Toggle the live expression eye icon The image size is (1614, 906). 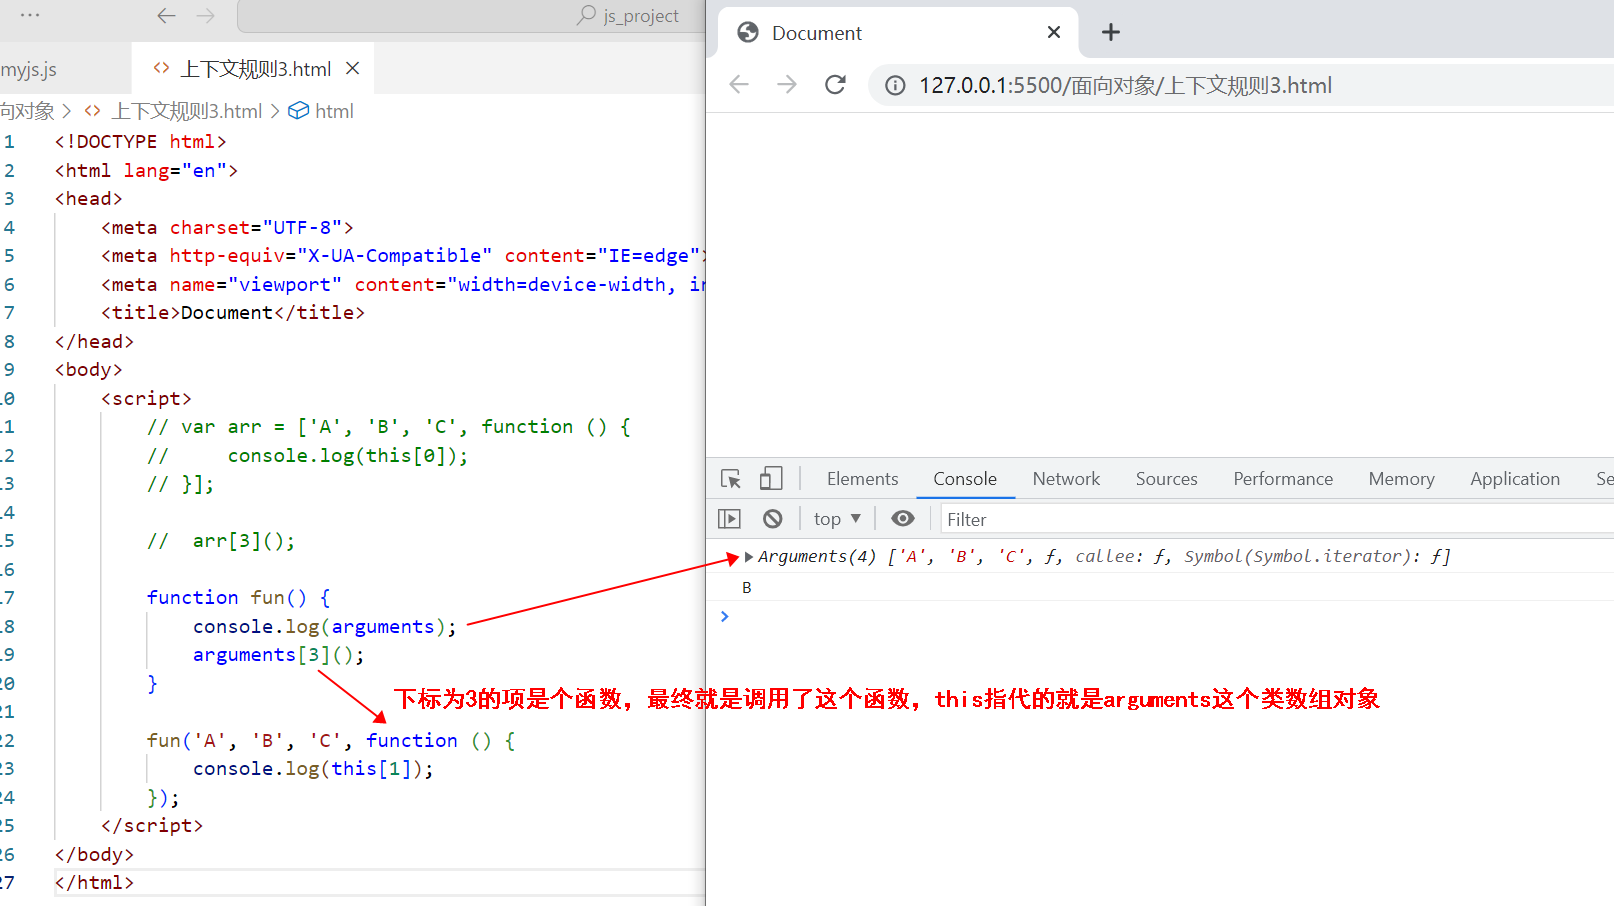point(902,519)
